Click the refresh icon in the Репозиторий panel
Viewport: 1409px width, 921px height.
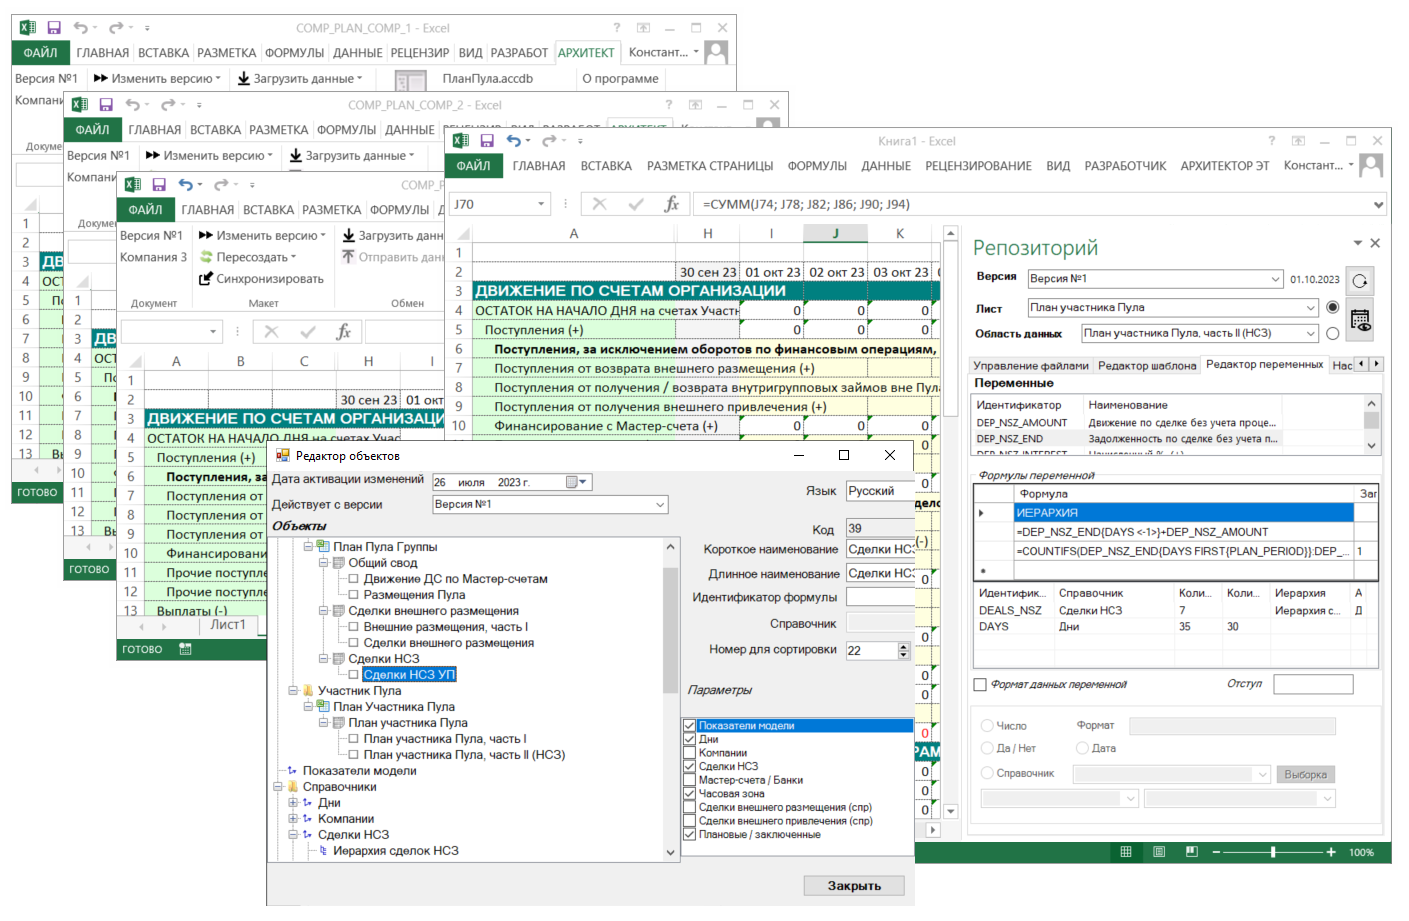tap(1360, 281)
